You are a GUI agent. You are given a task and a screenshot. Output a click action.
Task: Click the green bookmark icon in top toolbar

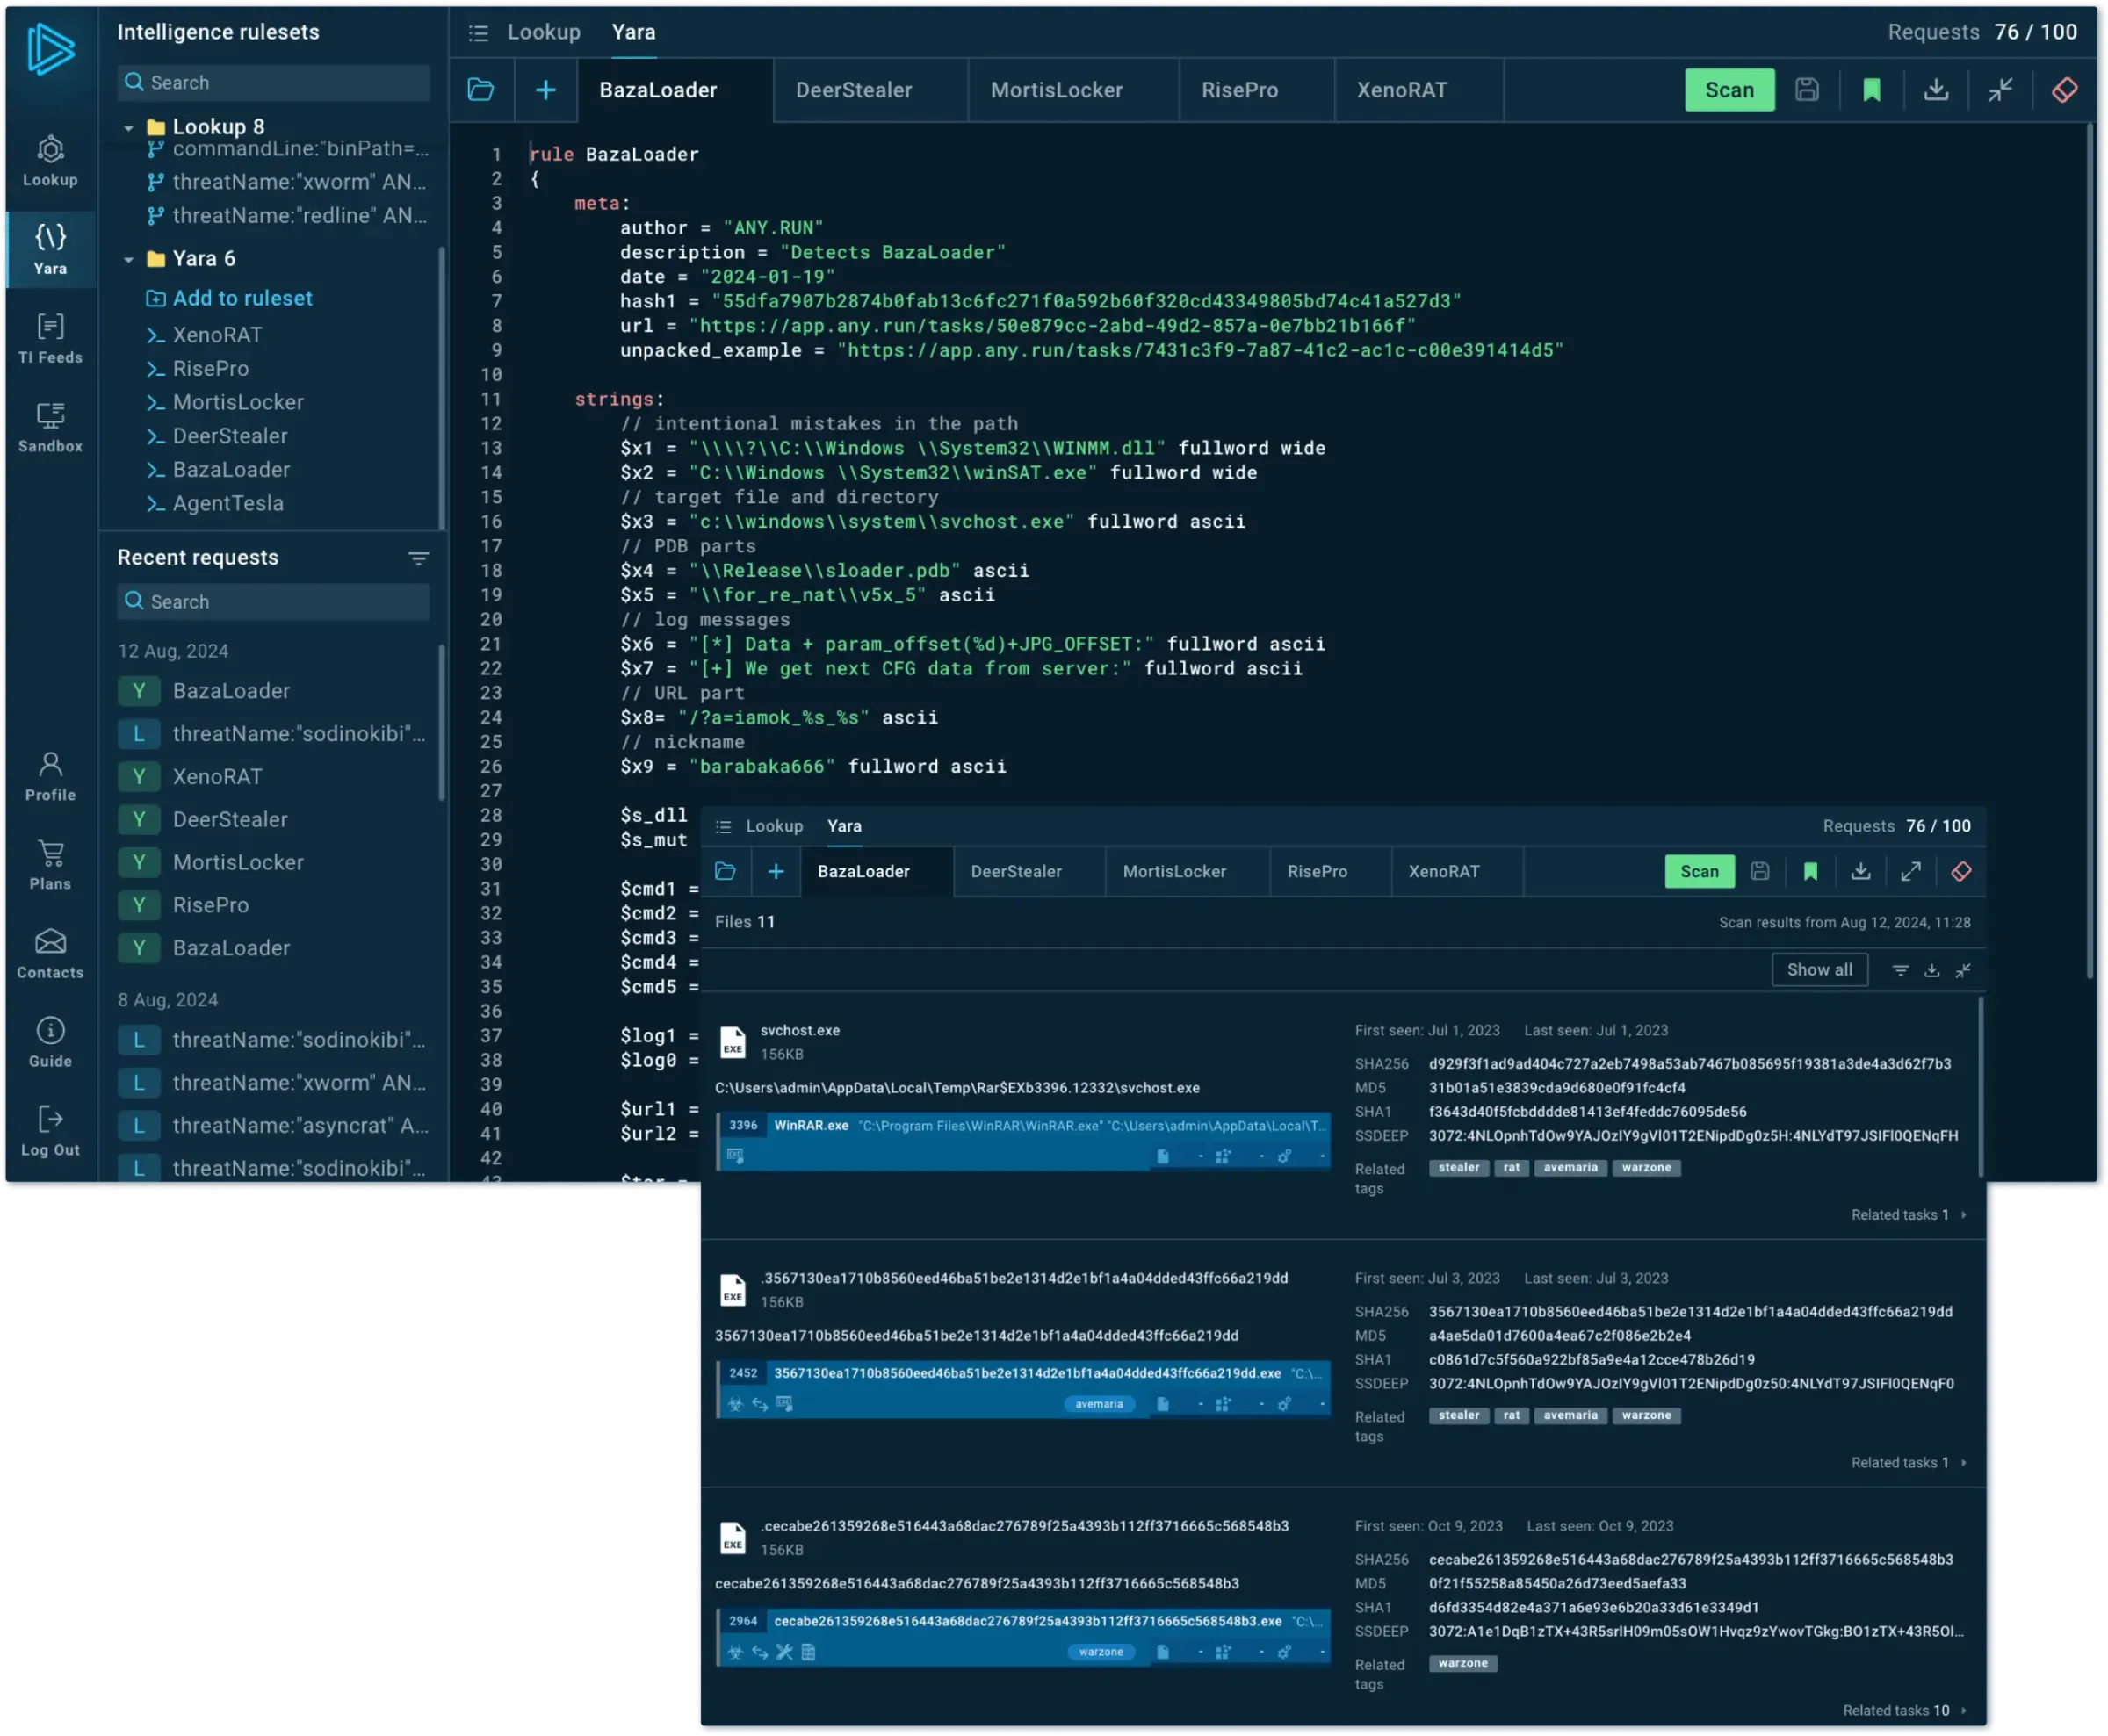pyautogui.click(x=1871, y=90)
